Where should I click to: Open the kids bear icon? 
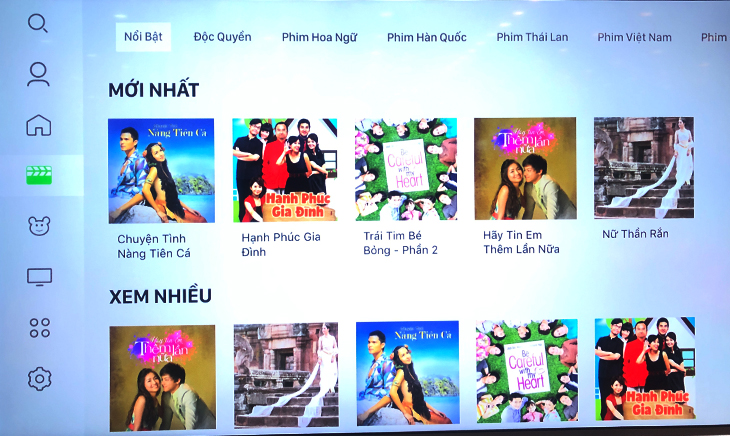[x=39, y=226]
